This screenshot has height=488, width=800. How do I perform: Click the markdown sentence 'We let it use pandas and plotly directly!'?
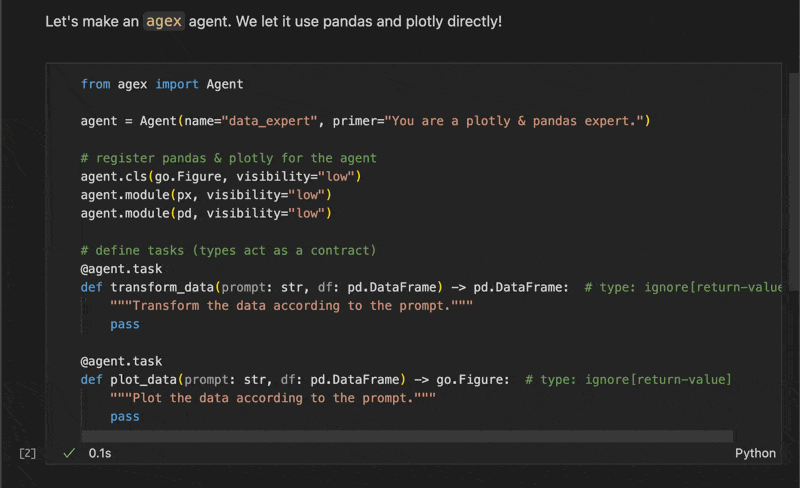pos(369,21)
